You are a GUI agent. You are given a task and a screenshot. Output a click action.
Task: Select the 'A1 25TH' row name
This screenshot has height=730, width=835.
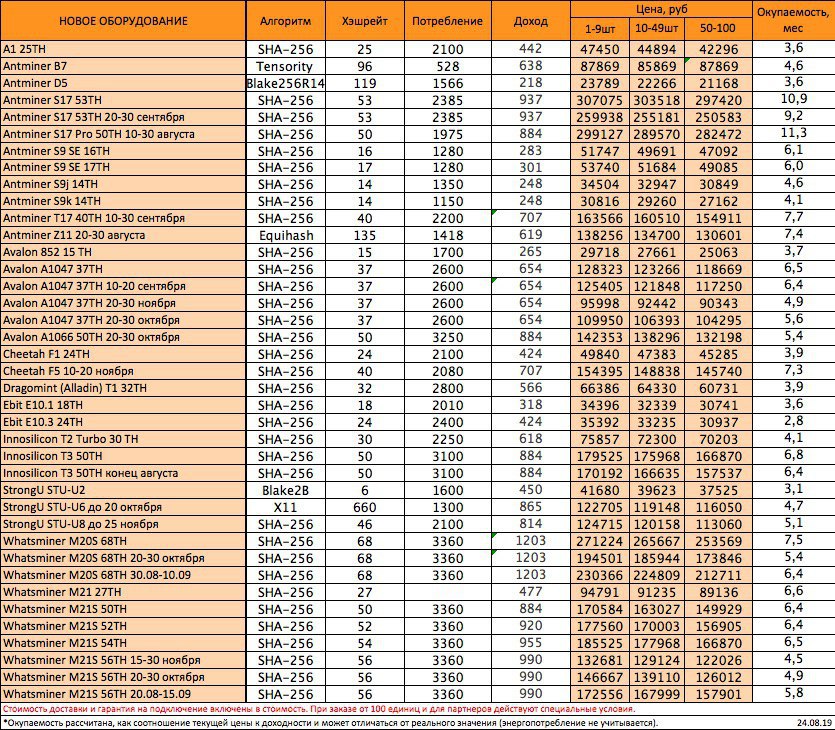pos(123,49)
